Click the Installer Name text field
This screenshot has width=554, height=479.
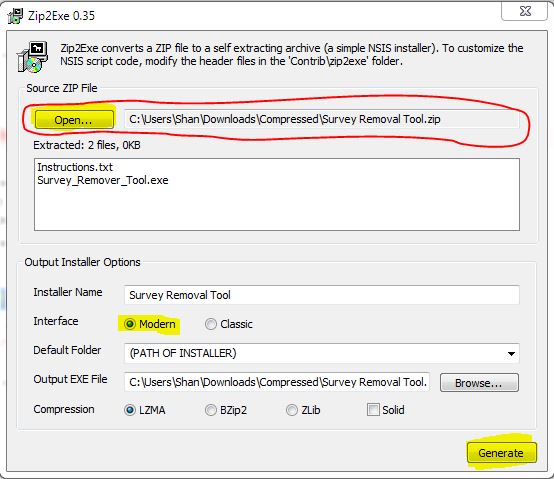point(322,295)
